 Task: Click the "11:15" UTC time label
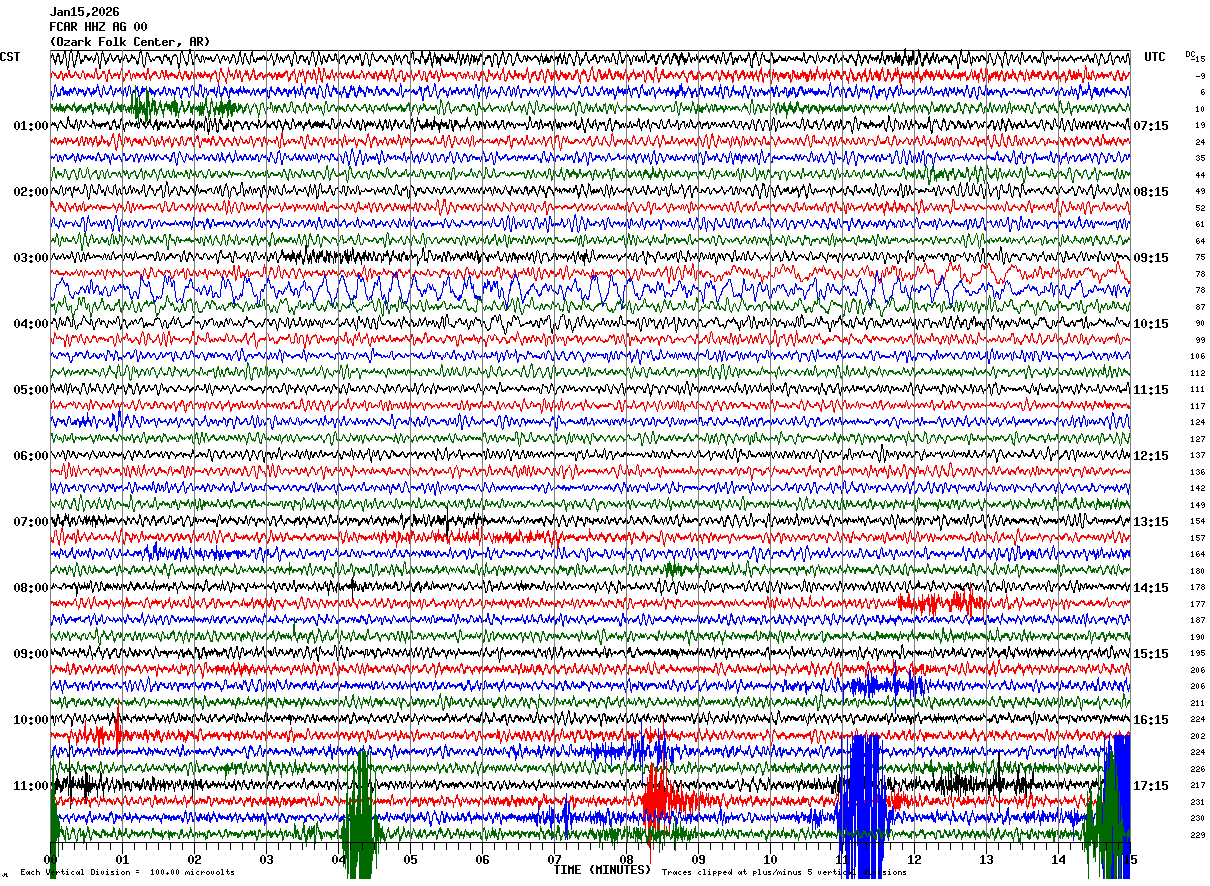coord(1151,390)
